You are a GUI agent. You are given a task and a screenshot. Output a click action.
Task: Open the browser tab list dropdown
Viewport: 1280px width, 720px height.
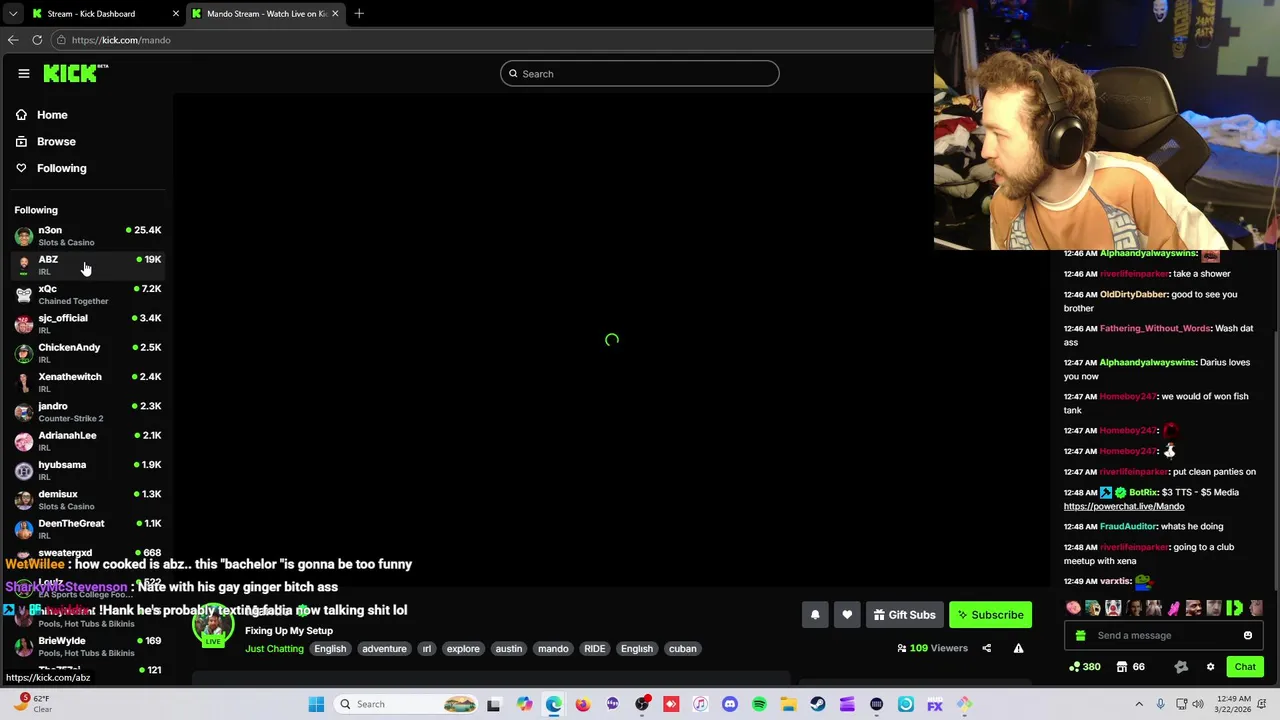(x=12, y=14)
